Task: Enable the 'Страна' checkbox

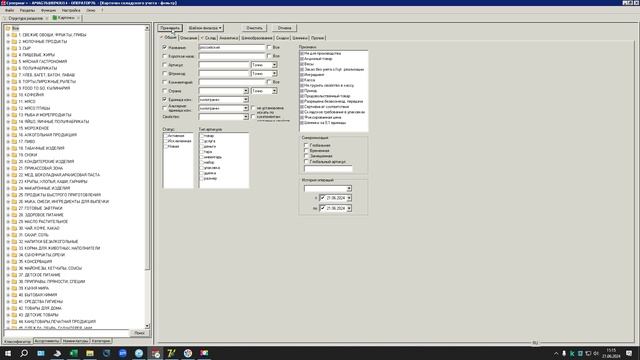Action: coord(164,91)
